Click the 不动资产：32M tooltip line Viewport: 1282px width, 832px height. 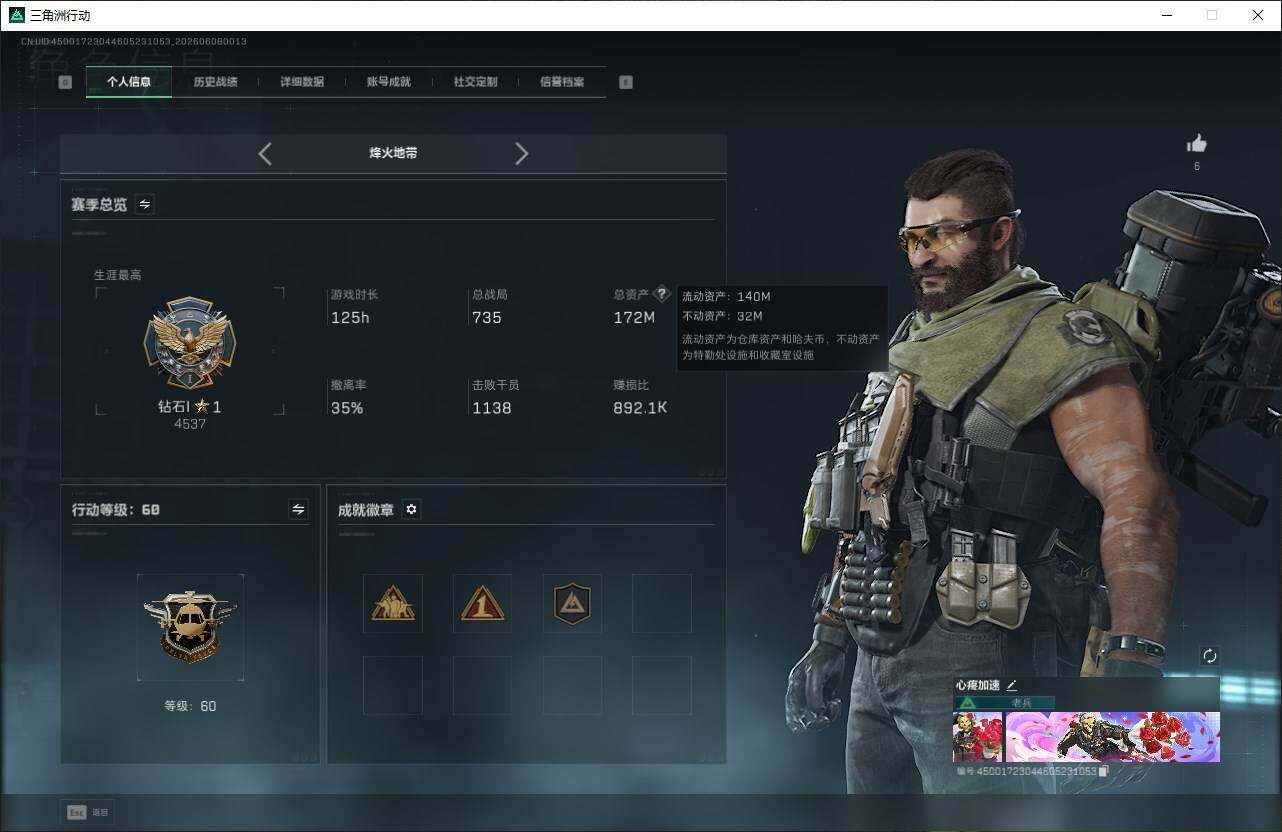coord(722,316)
